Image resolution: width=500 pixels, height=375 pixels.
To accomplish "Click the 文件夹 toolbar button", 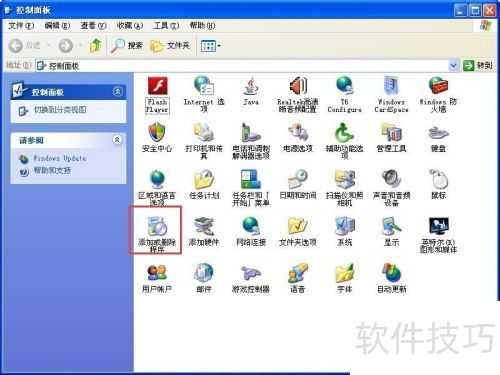I will [x=170, y=46].
